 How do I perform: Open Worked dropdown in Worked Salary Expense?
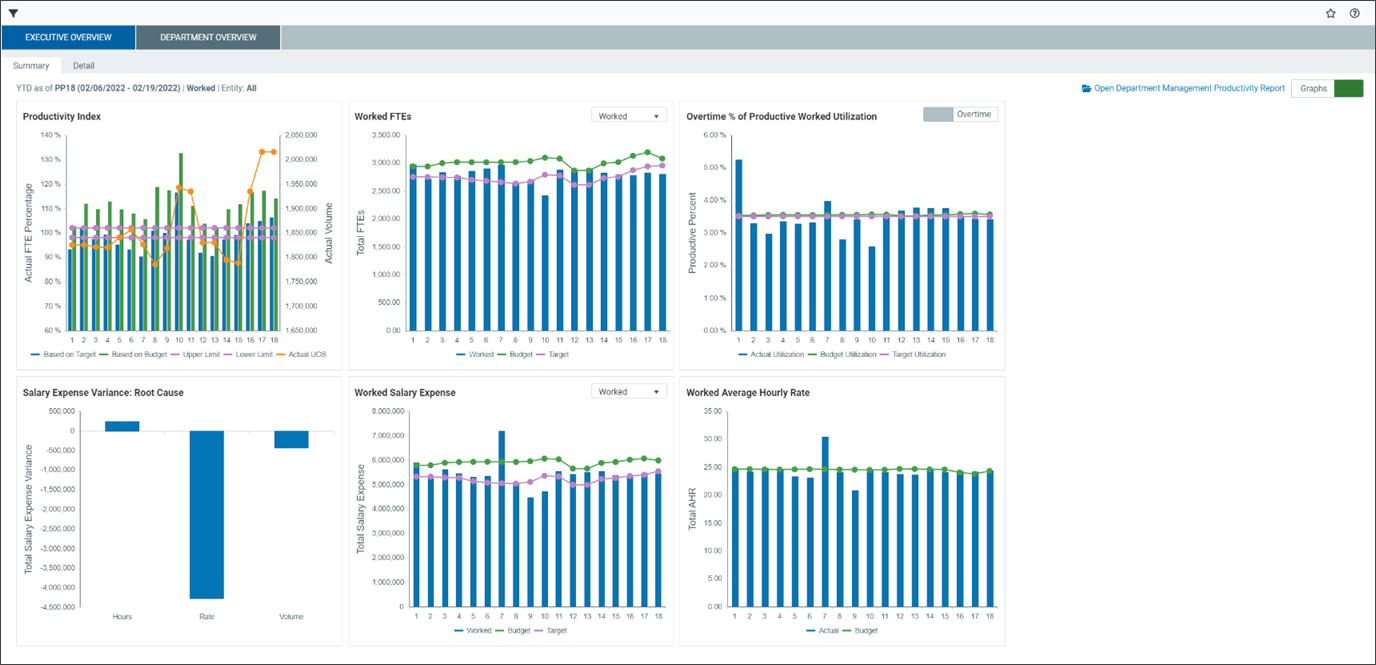point(628,392)
